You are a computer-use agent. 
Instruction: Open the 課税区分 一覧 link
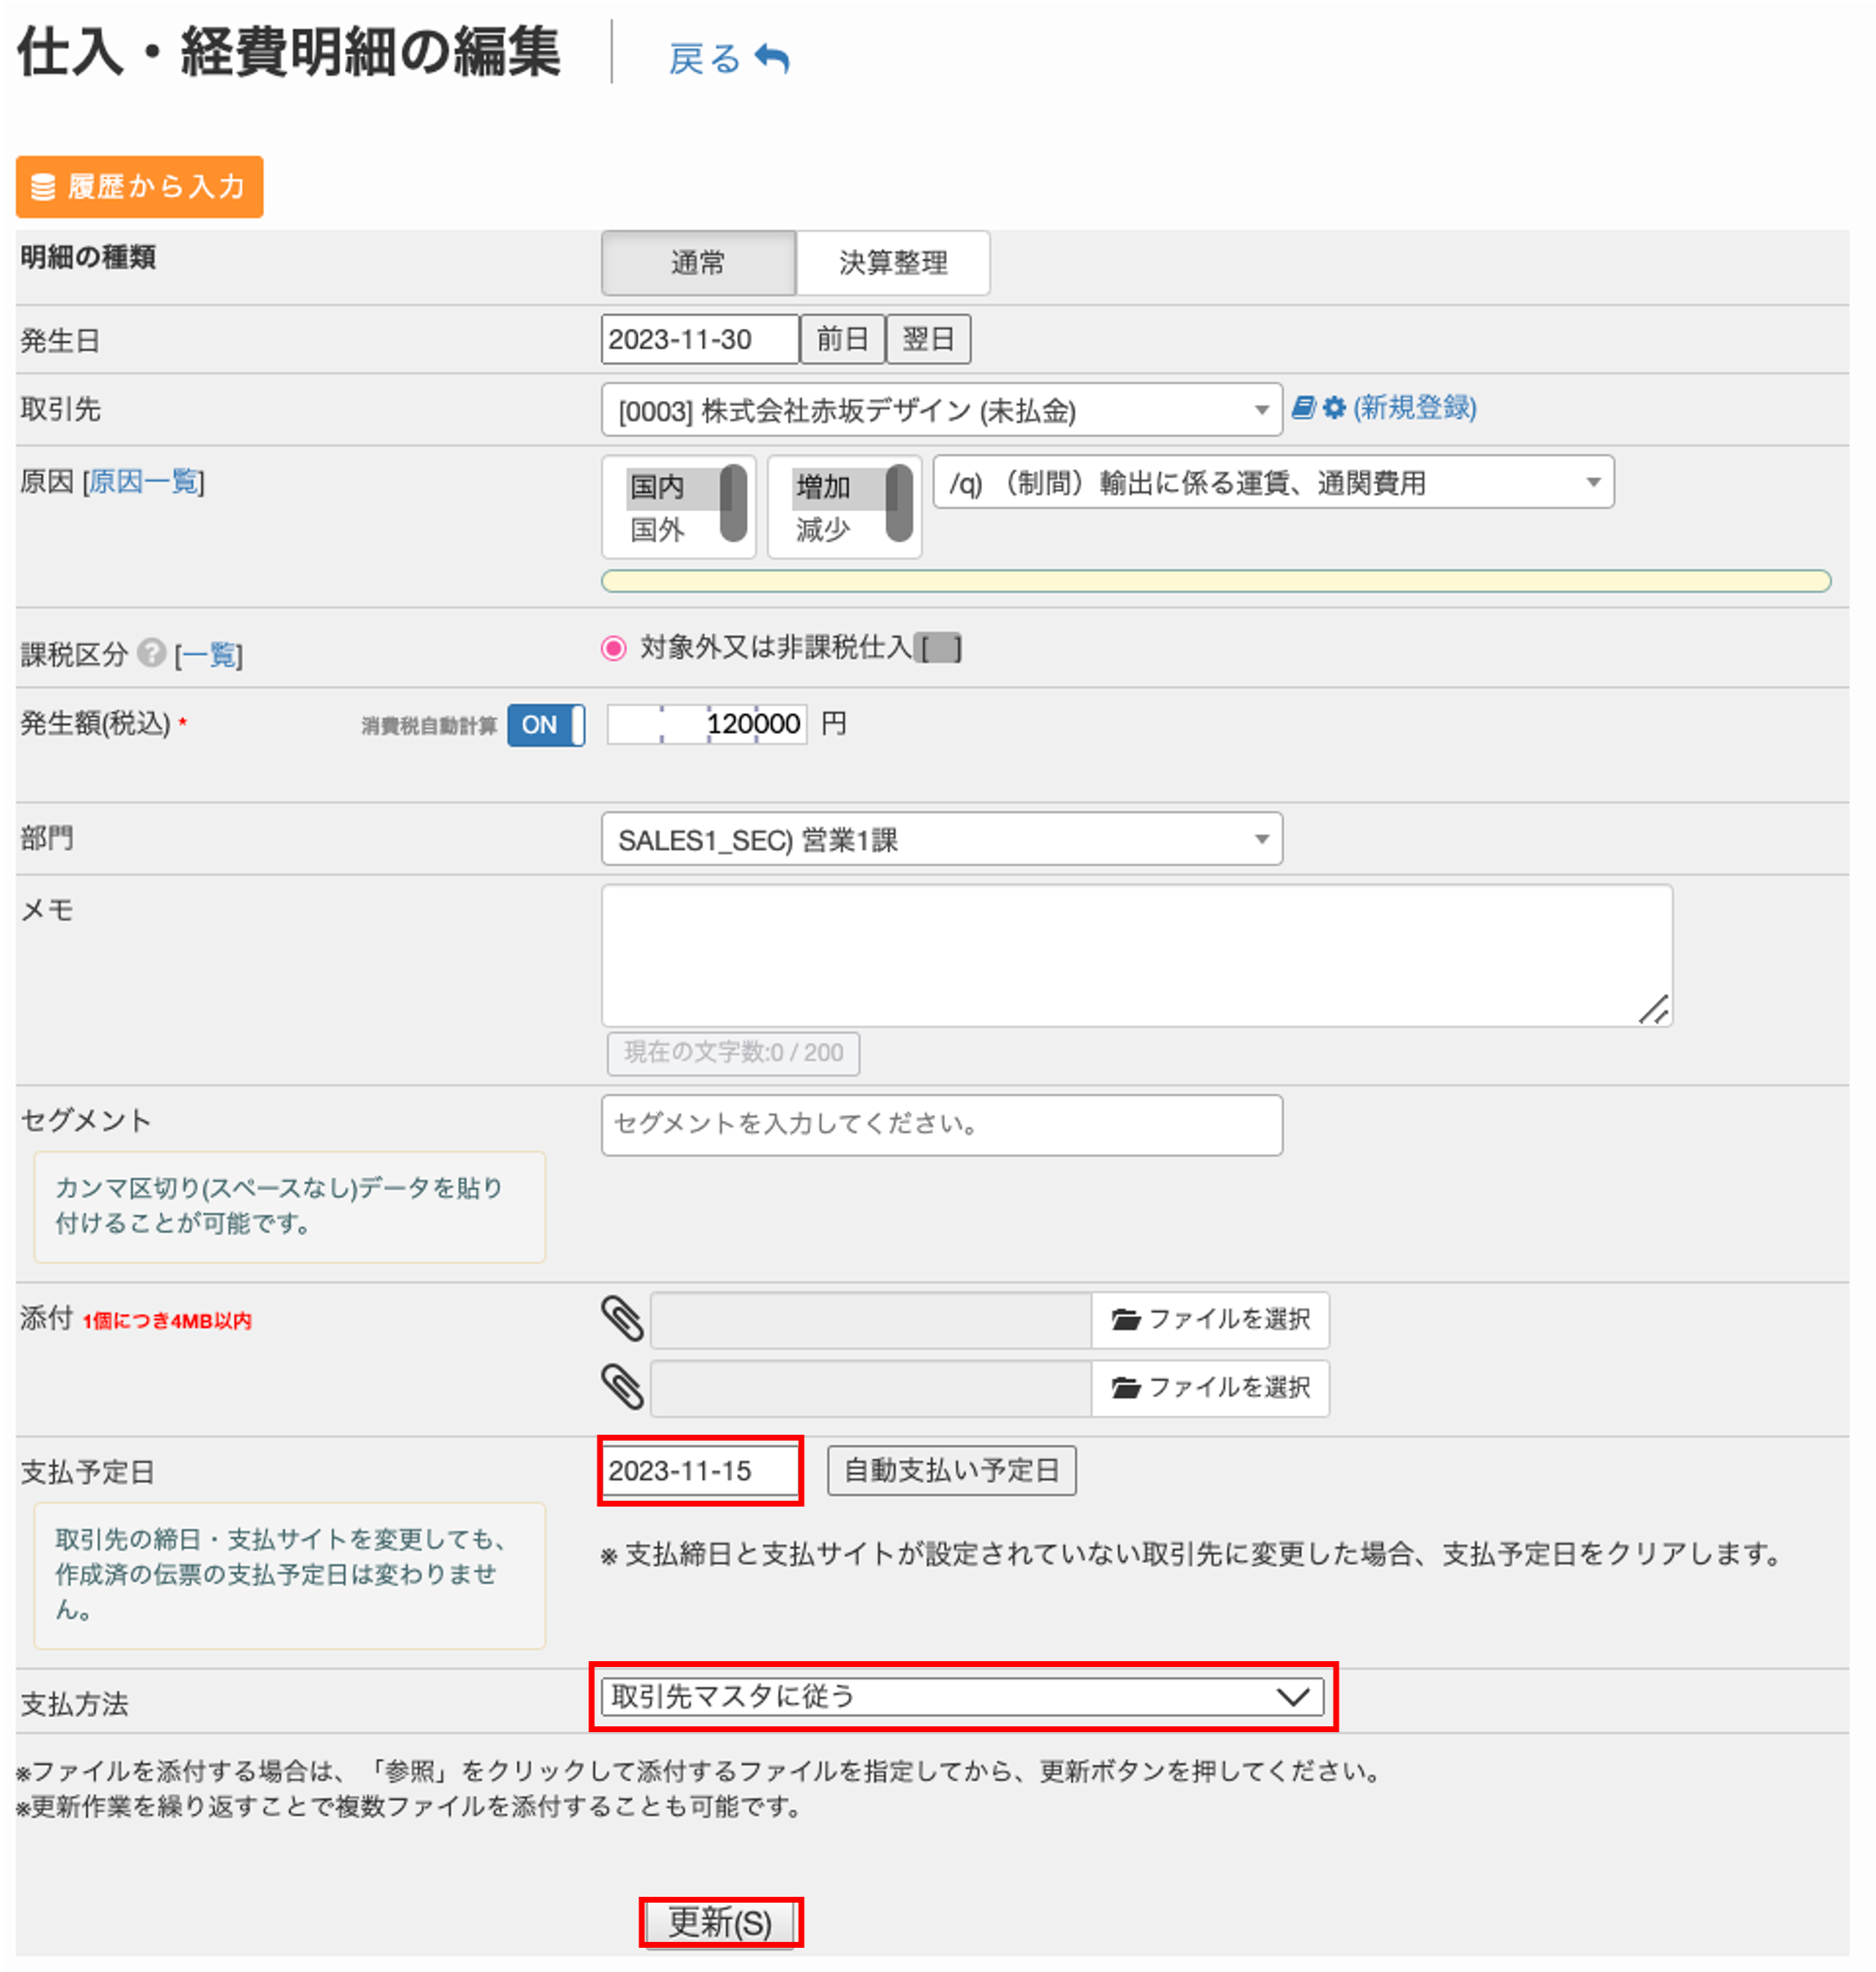click(x=208, y=656)
